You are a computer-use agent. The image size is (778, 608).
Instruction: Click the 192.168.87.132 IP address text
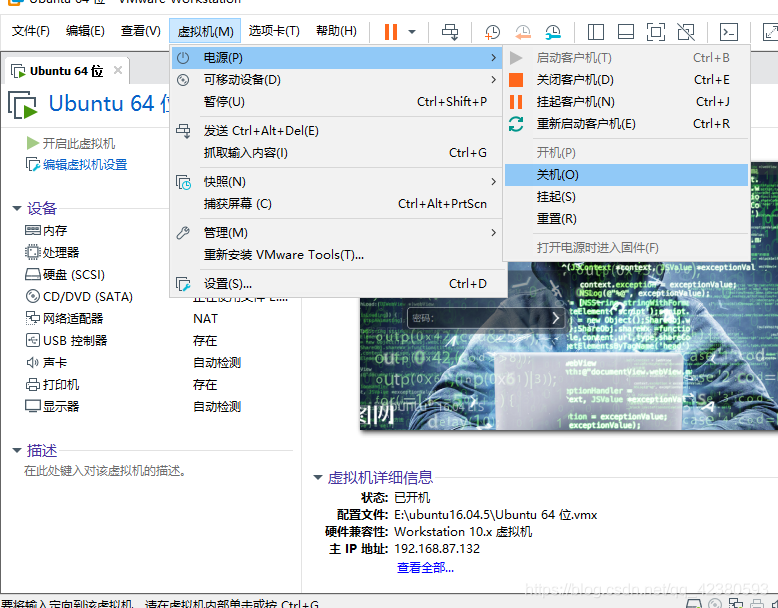click(x=437, y=549)
